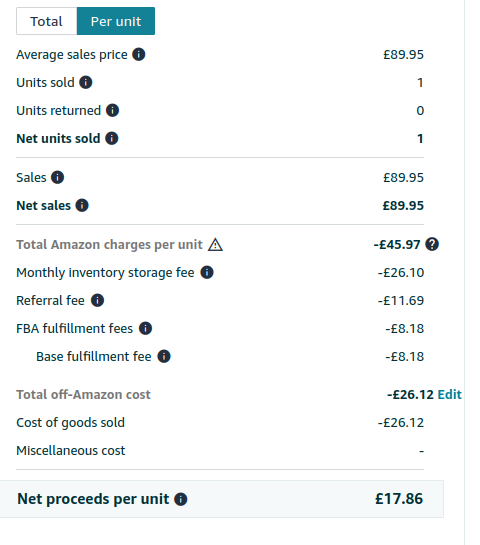Open info for FBA fulfillment fees
480x545 pixels.
145,328
